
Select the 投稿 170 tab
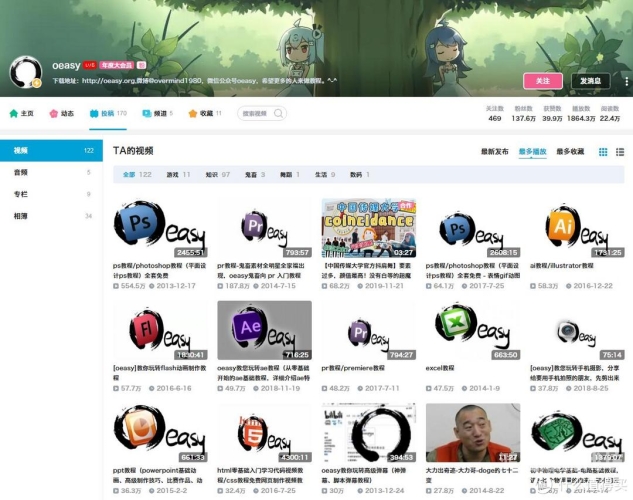click(x=108, y=113)
